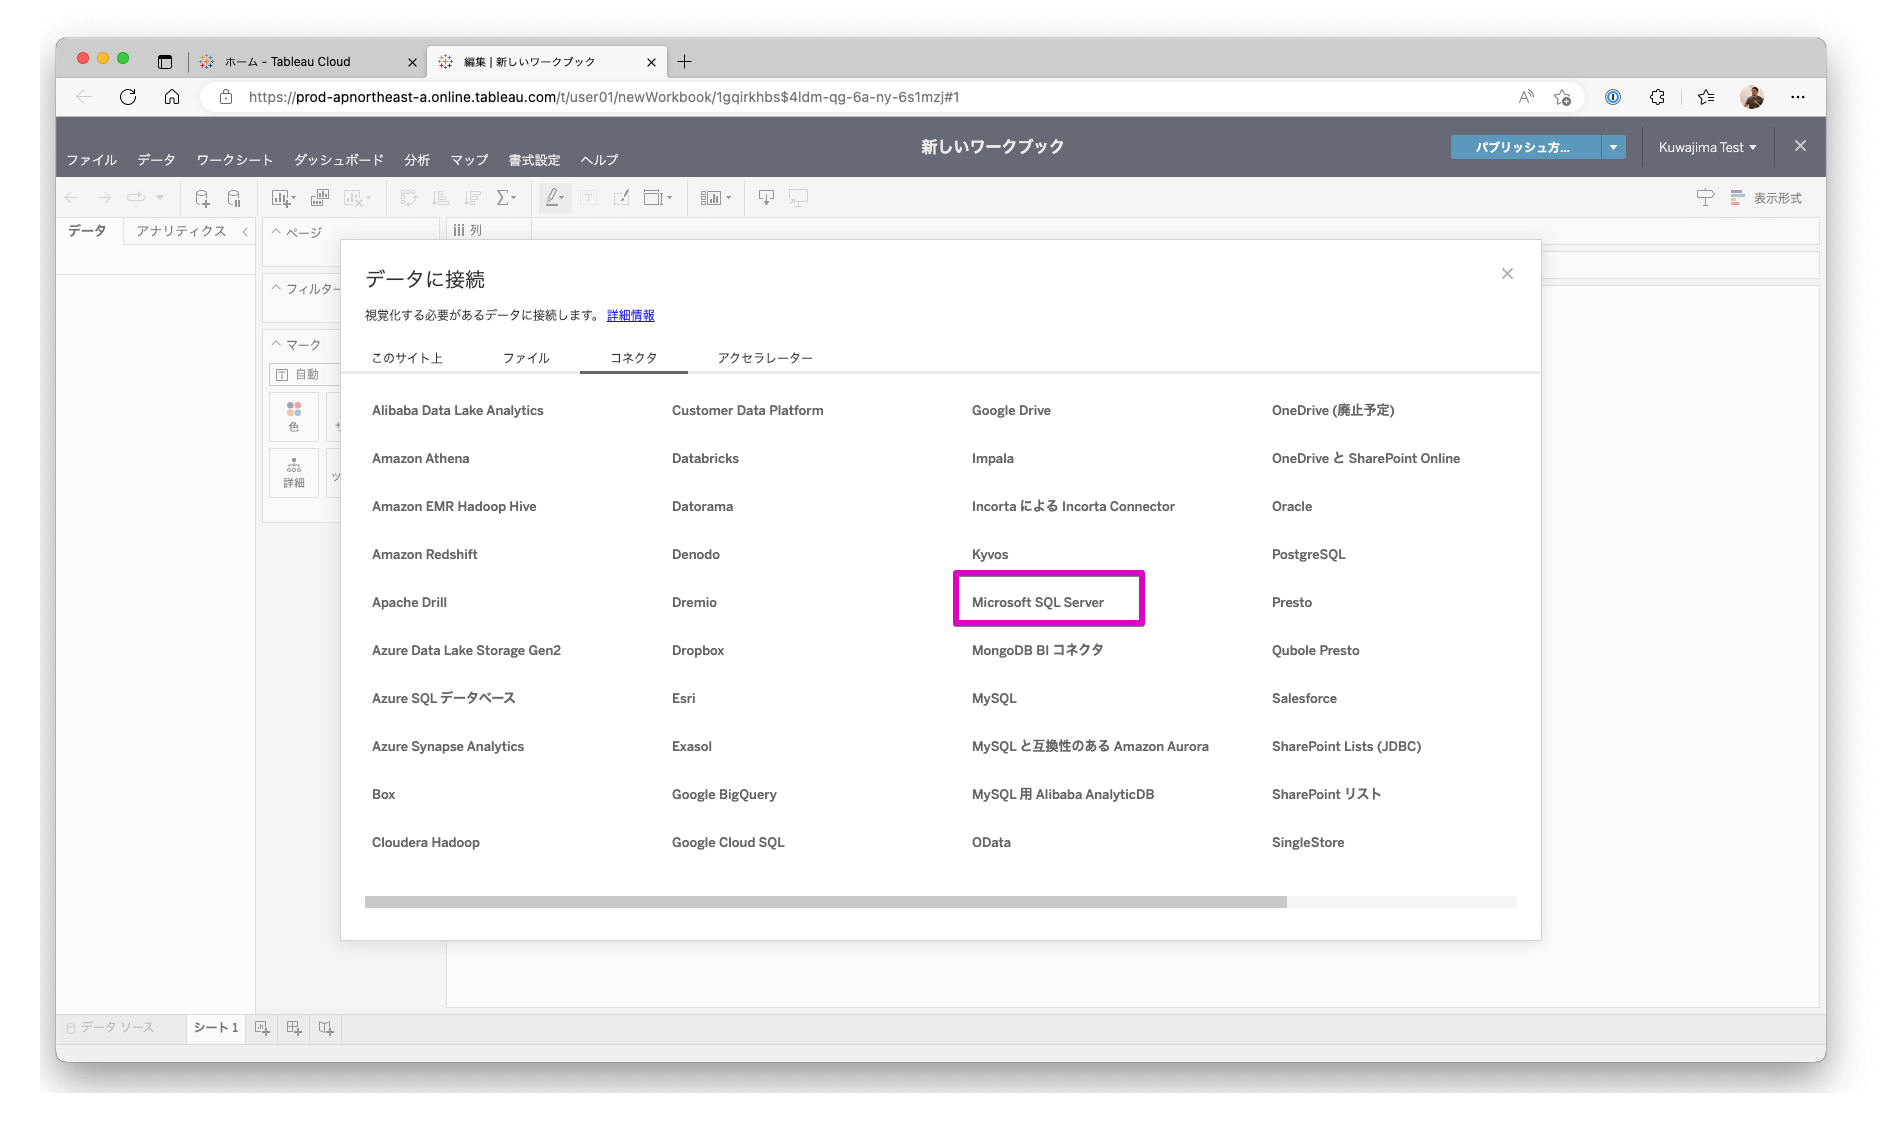1882x1136 pixels.
Task: Click the data guide pin icon
Action: point(1705,198)
